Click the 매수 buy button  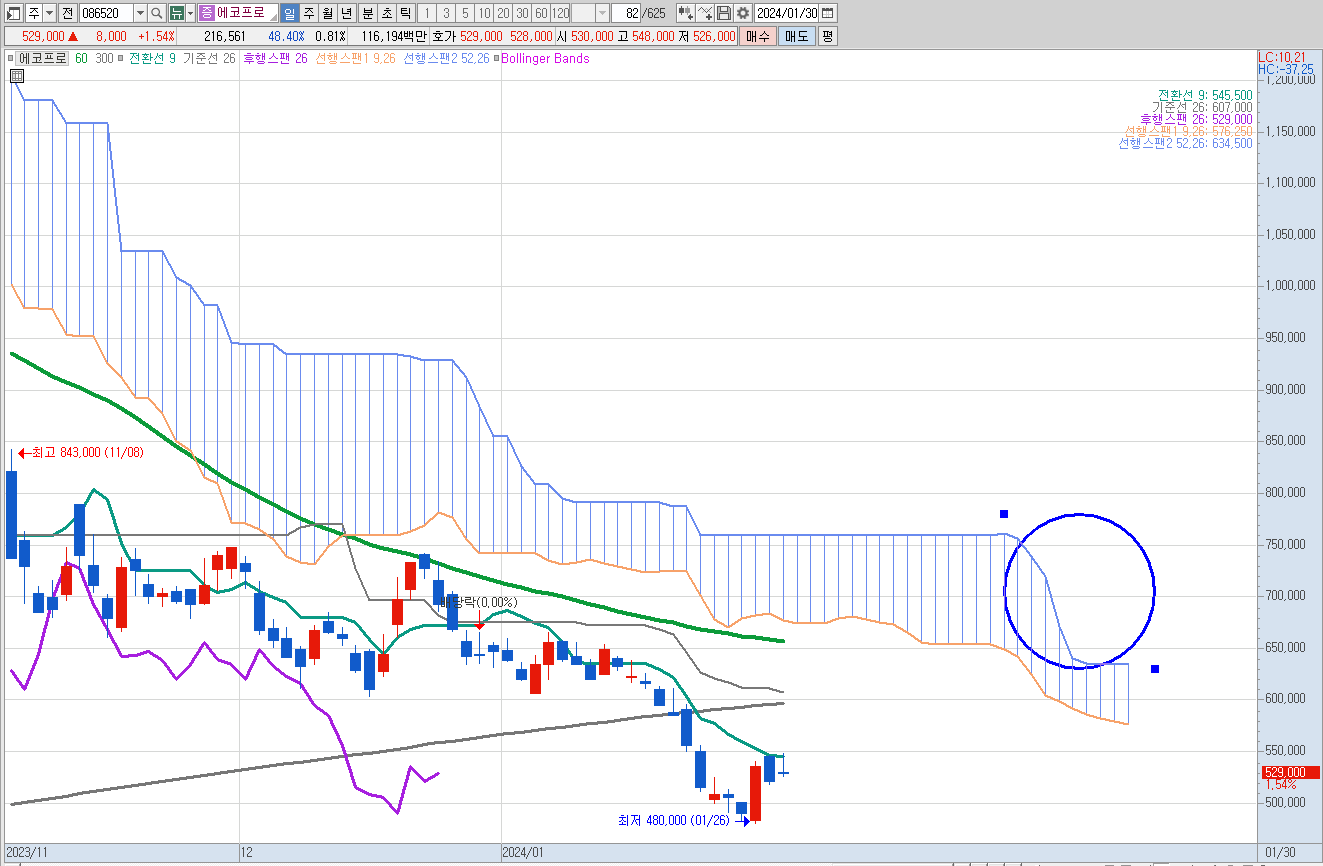click(x=758, y=35)
